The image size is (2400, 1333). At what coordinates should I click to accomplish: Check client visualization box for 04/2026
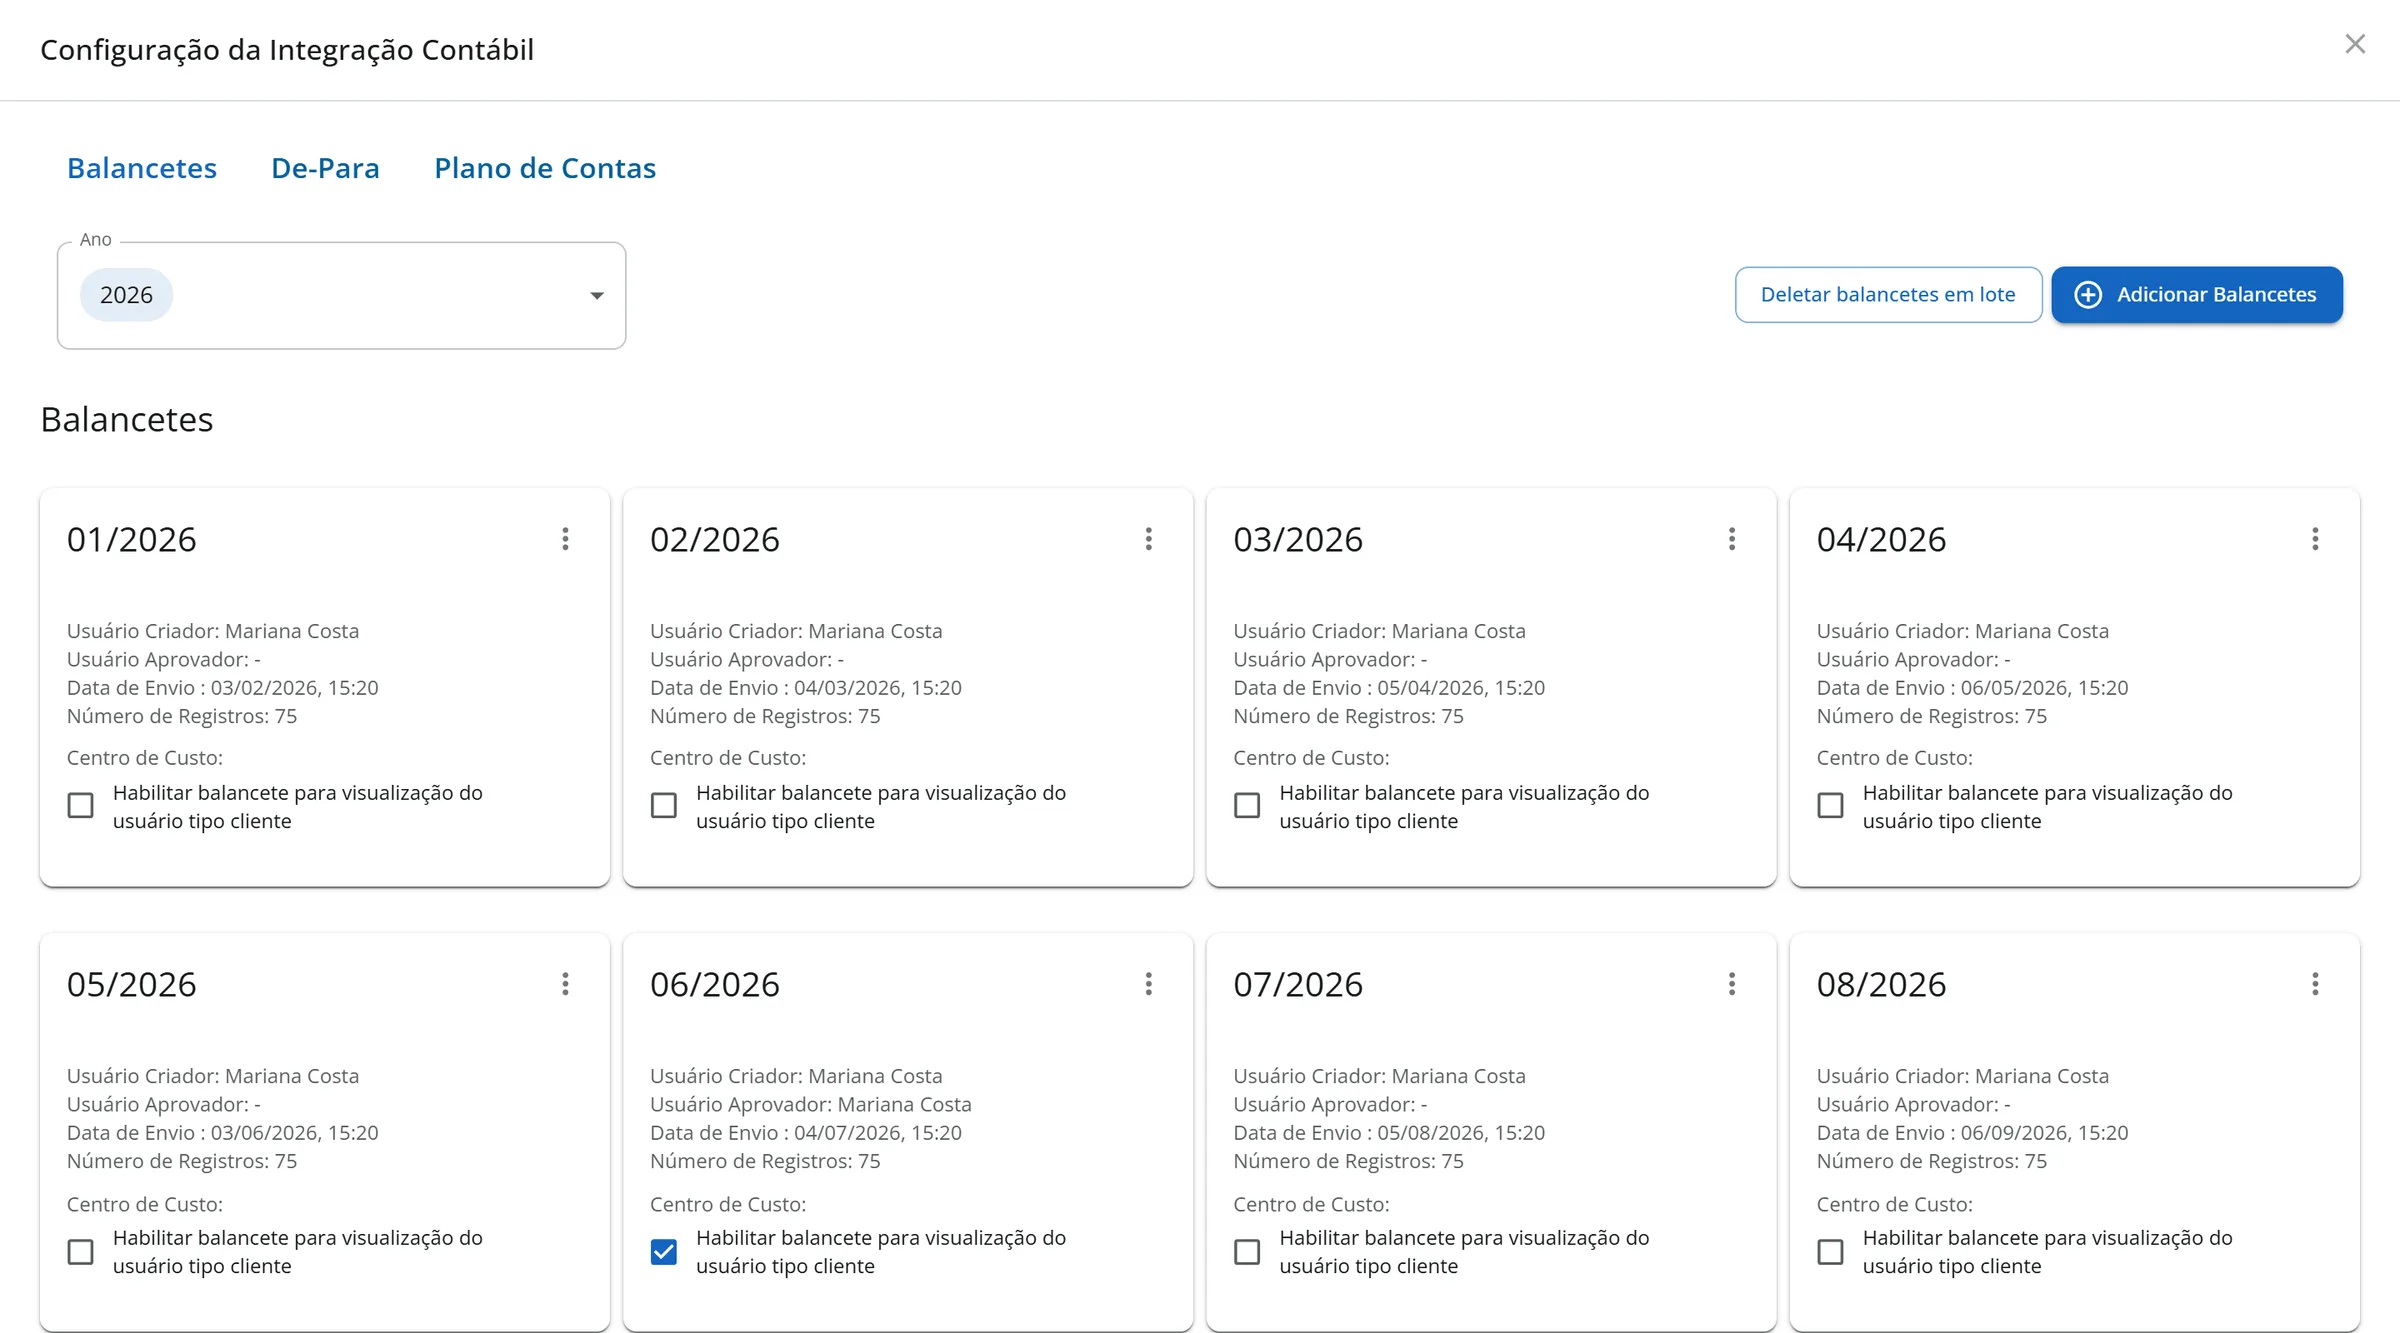click(1830, 806)
